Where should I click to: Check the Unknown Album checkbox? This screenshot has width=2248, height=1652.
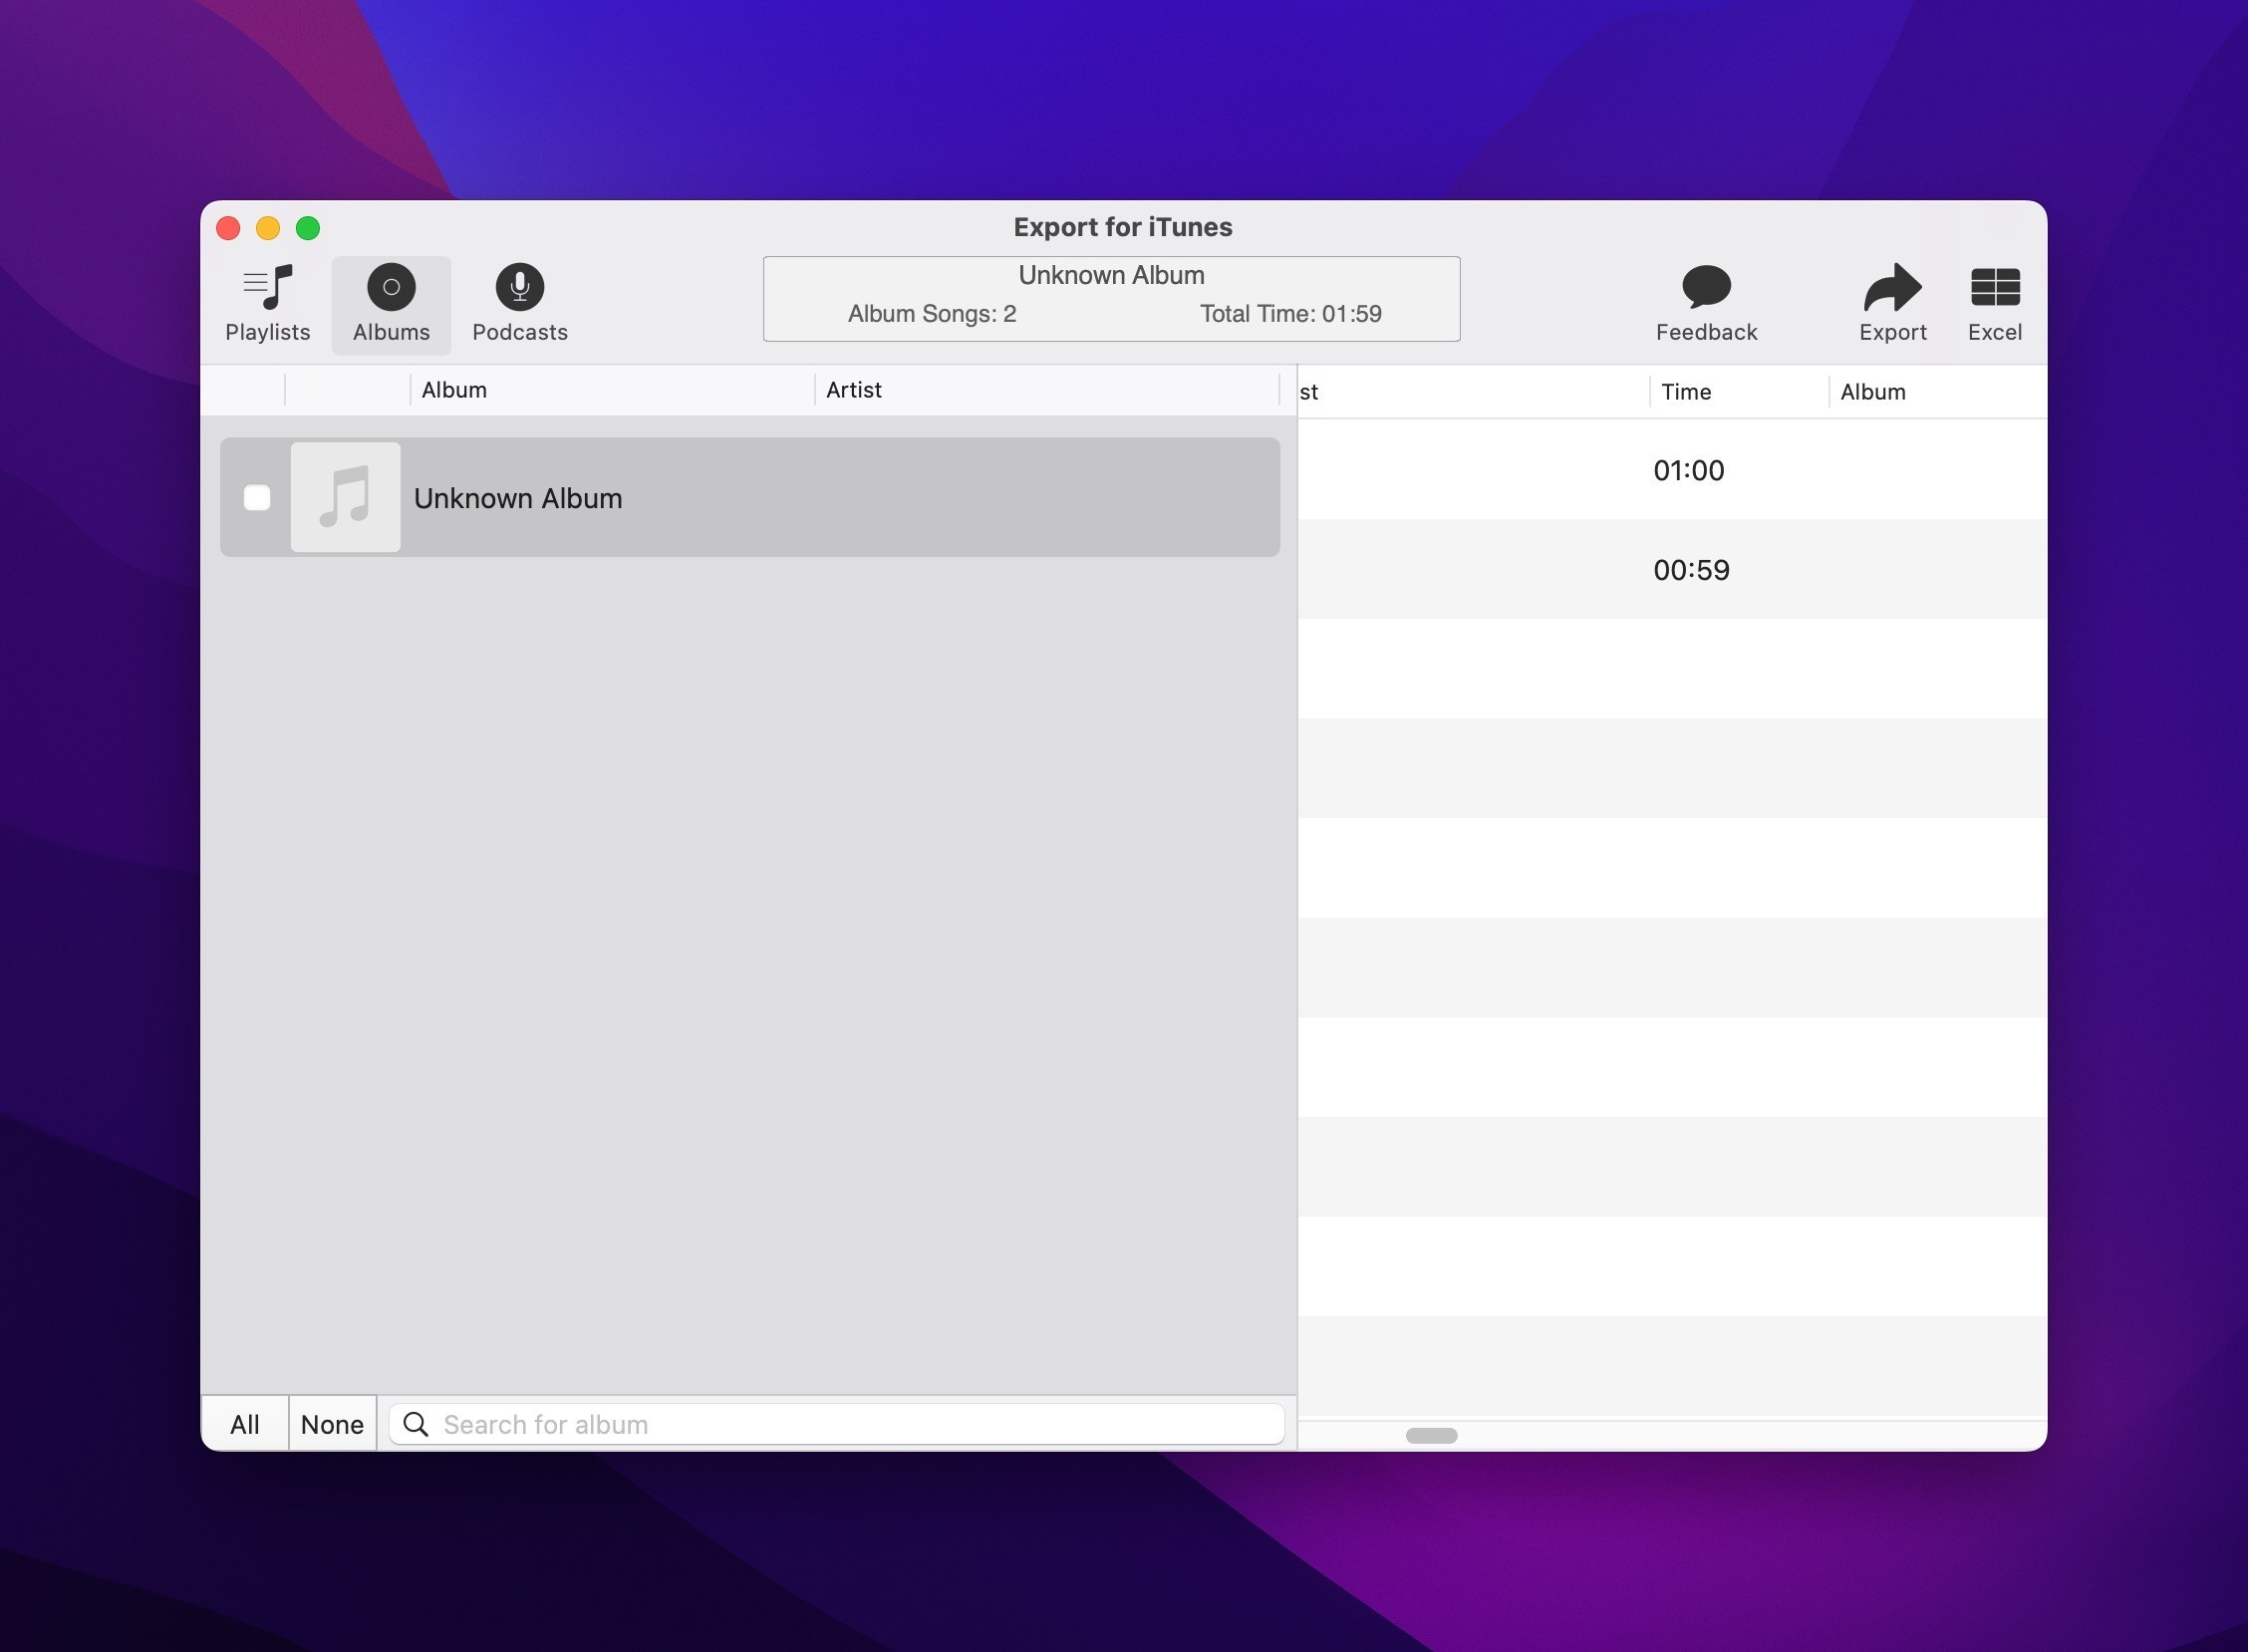[257, 497]
